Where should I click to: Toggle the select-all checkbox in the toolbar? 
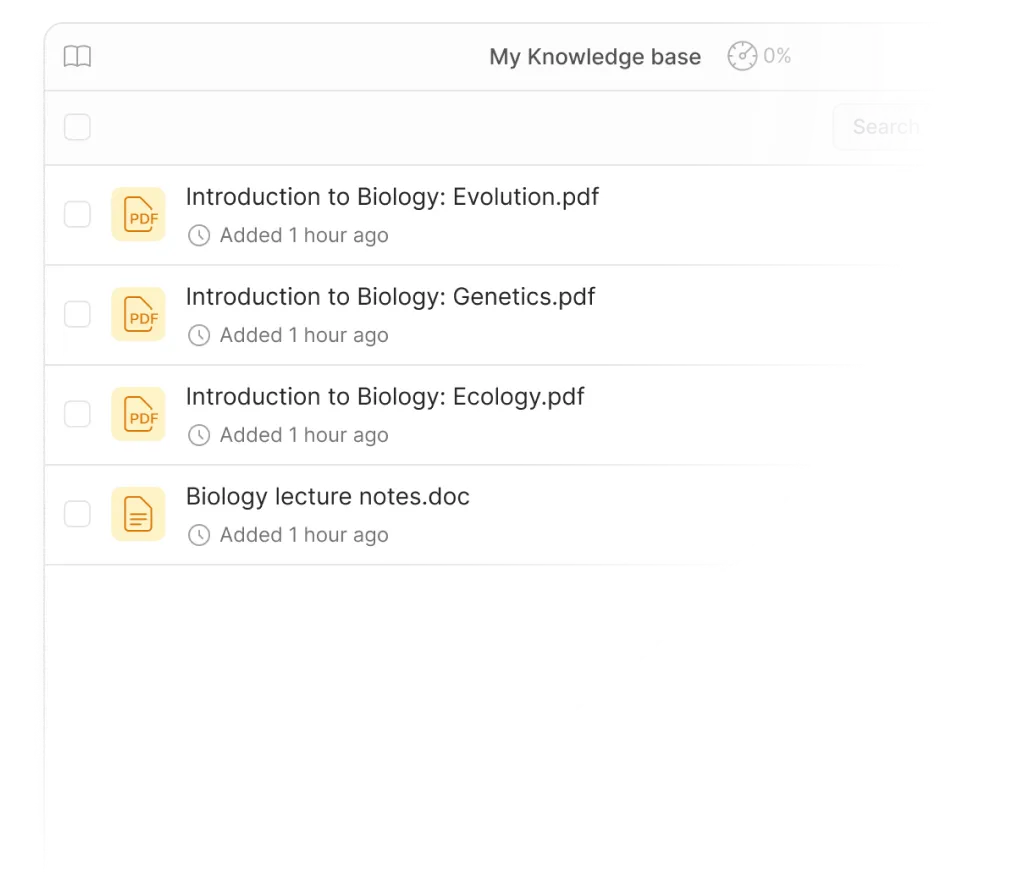pyautogui.click(x=77, y=127)
